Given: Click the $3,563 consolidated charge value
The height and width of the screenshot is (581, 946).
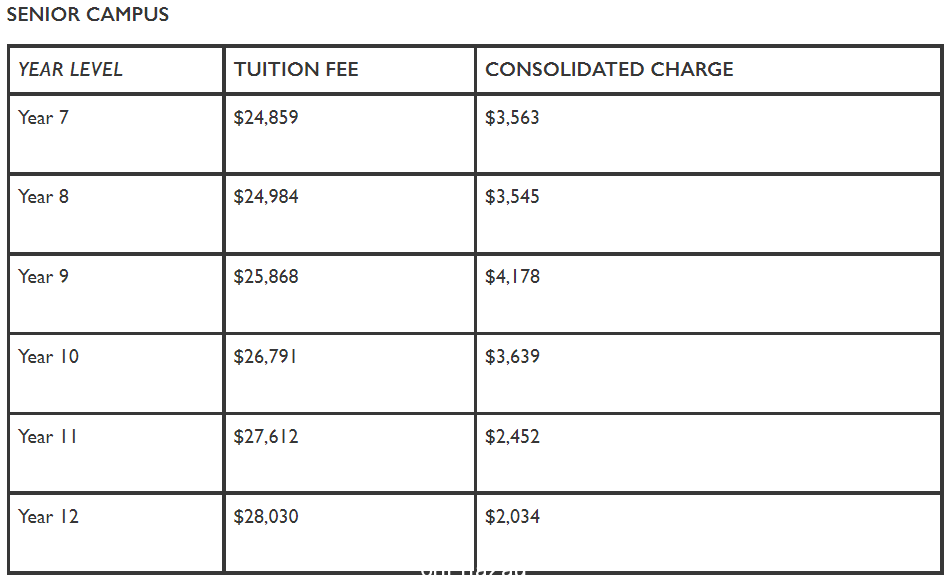Looking at the screenshot, I should point(512,117).
